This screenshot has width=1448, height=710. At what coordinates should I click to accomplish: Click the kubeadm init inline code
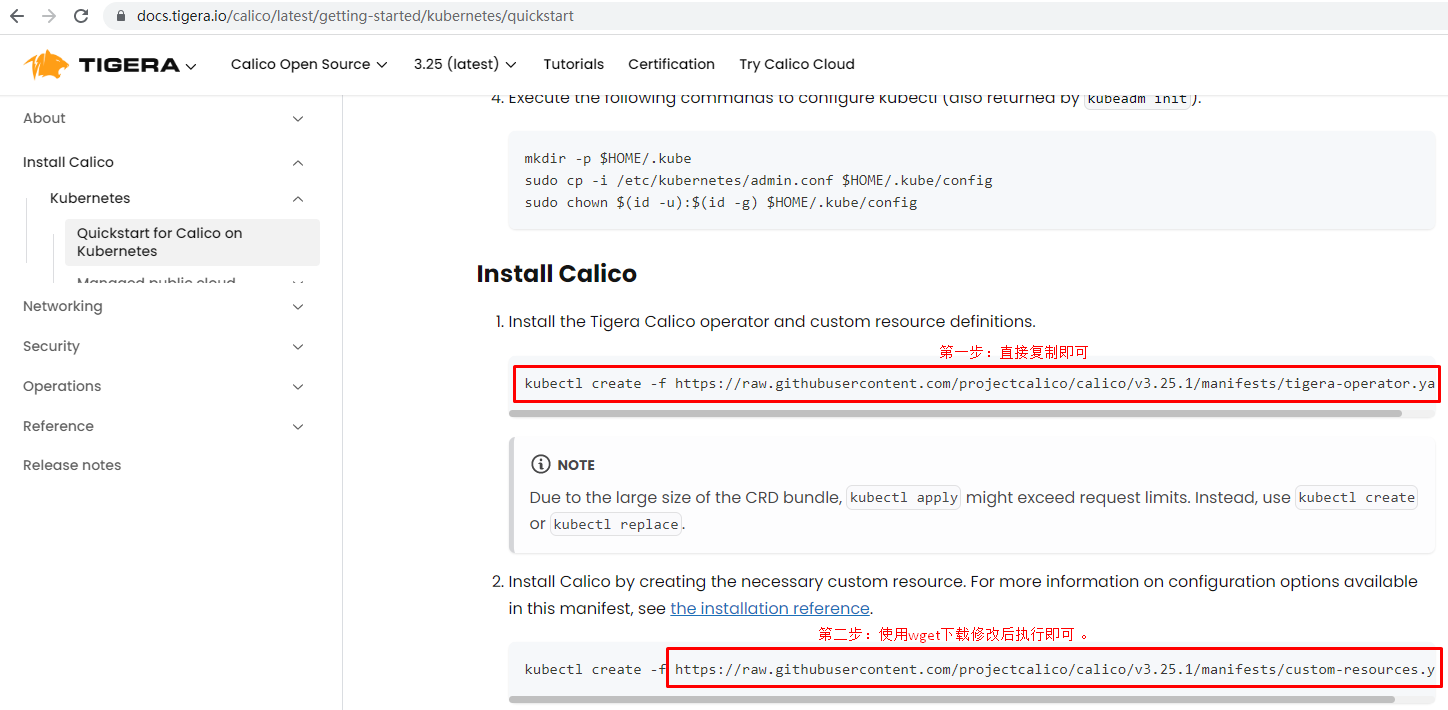tap(1138, 98)
